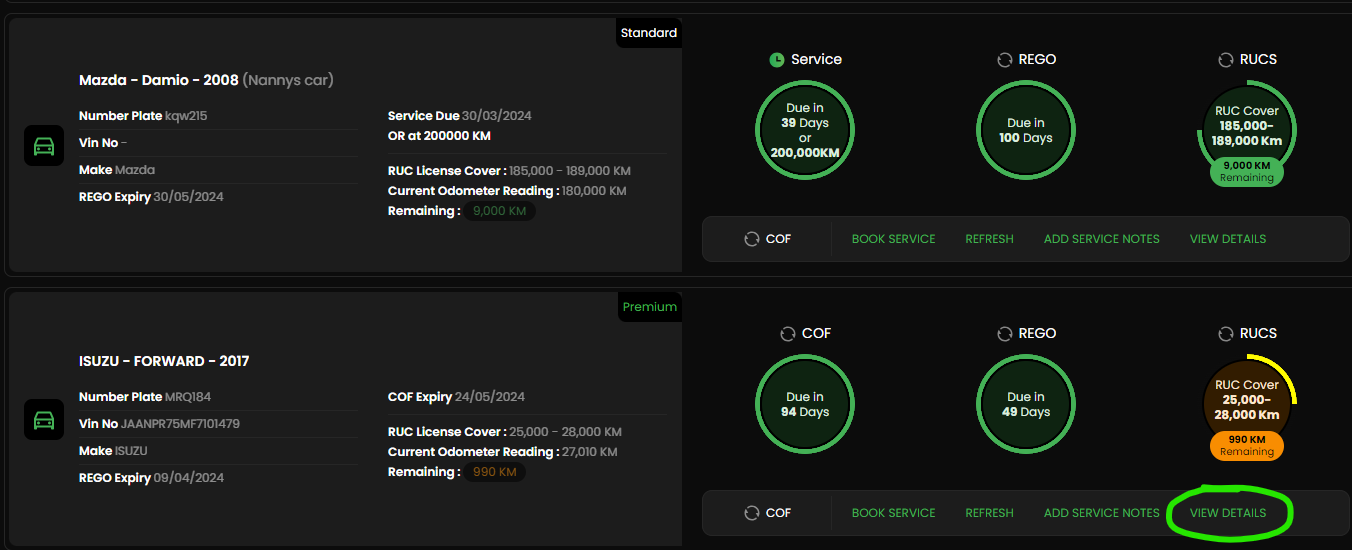1352x550 pixels.
Task: Click RUCS refresh icon on ISUZU card
Action: tap(1226, 334)
